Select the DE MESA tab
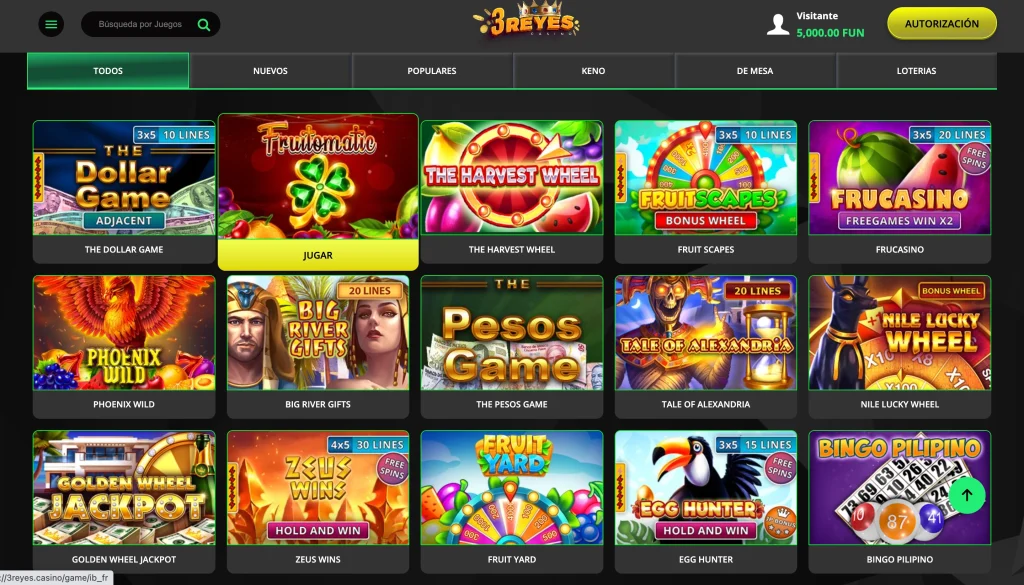 point(755,71)
